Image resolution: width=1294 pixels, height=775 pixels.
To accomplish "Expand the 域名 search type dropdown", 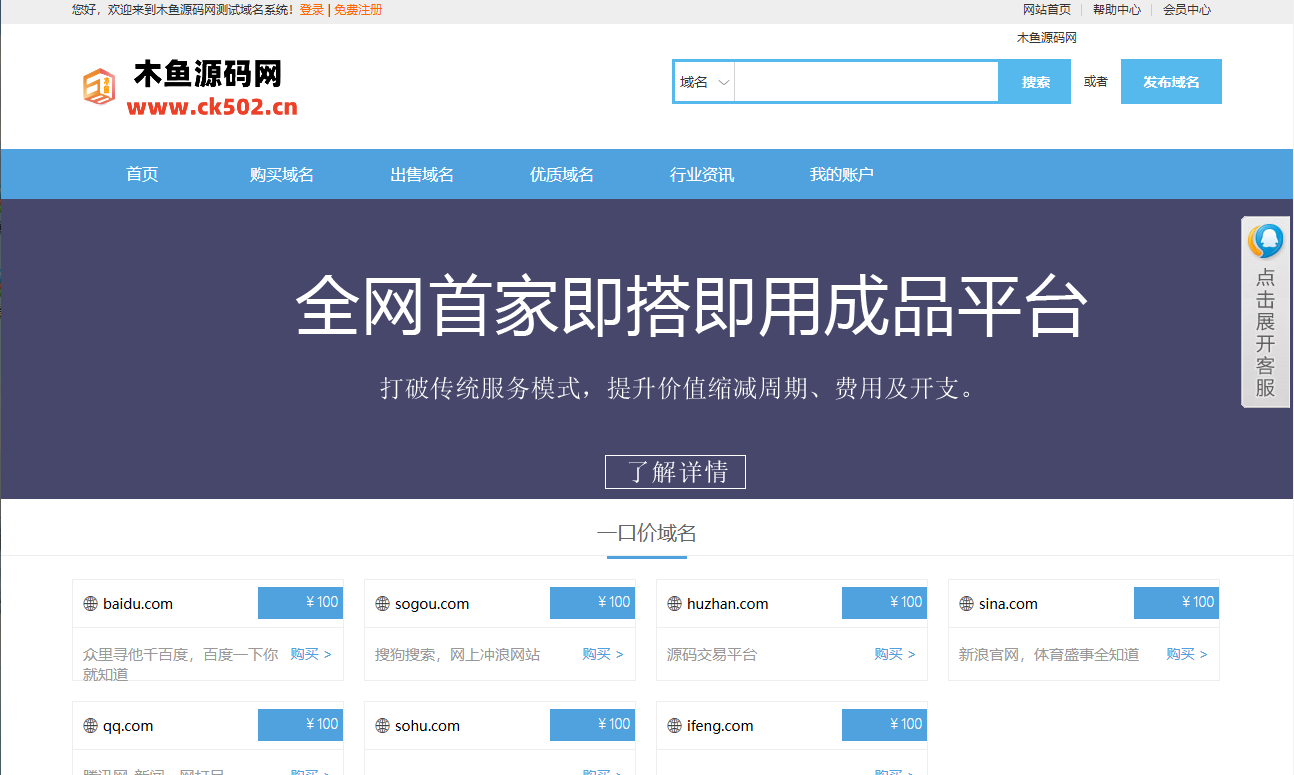I will pos(705,82).
